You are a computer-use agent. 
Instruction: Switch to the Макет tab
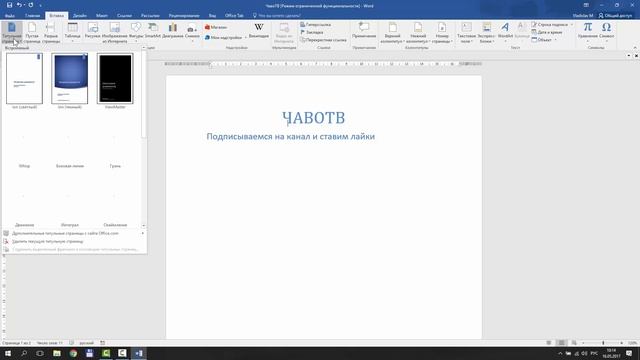tap(102, 16)
